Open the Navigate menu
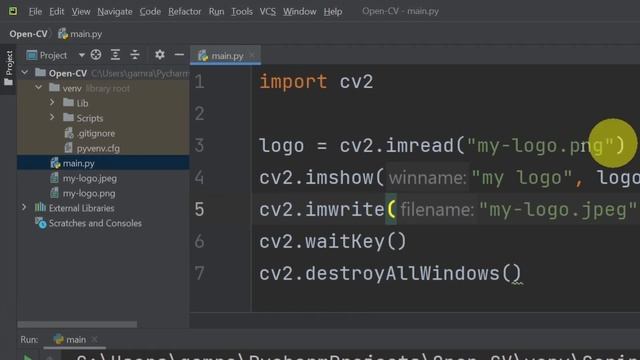Viewport: 640px width, 360px height. click(x=115, y=11)
